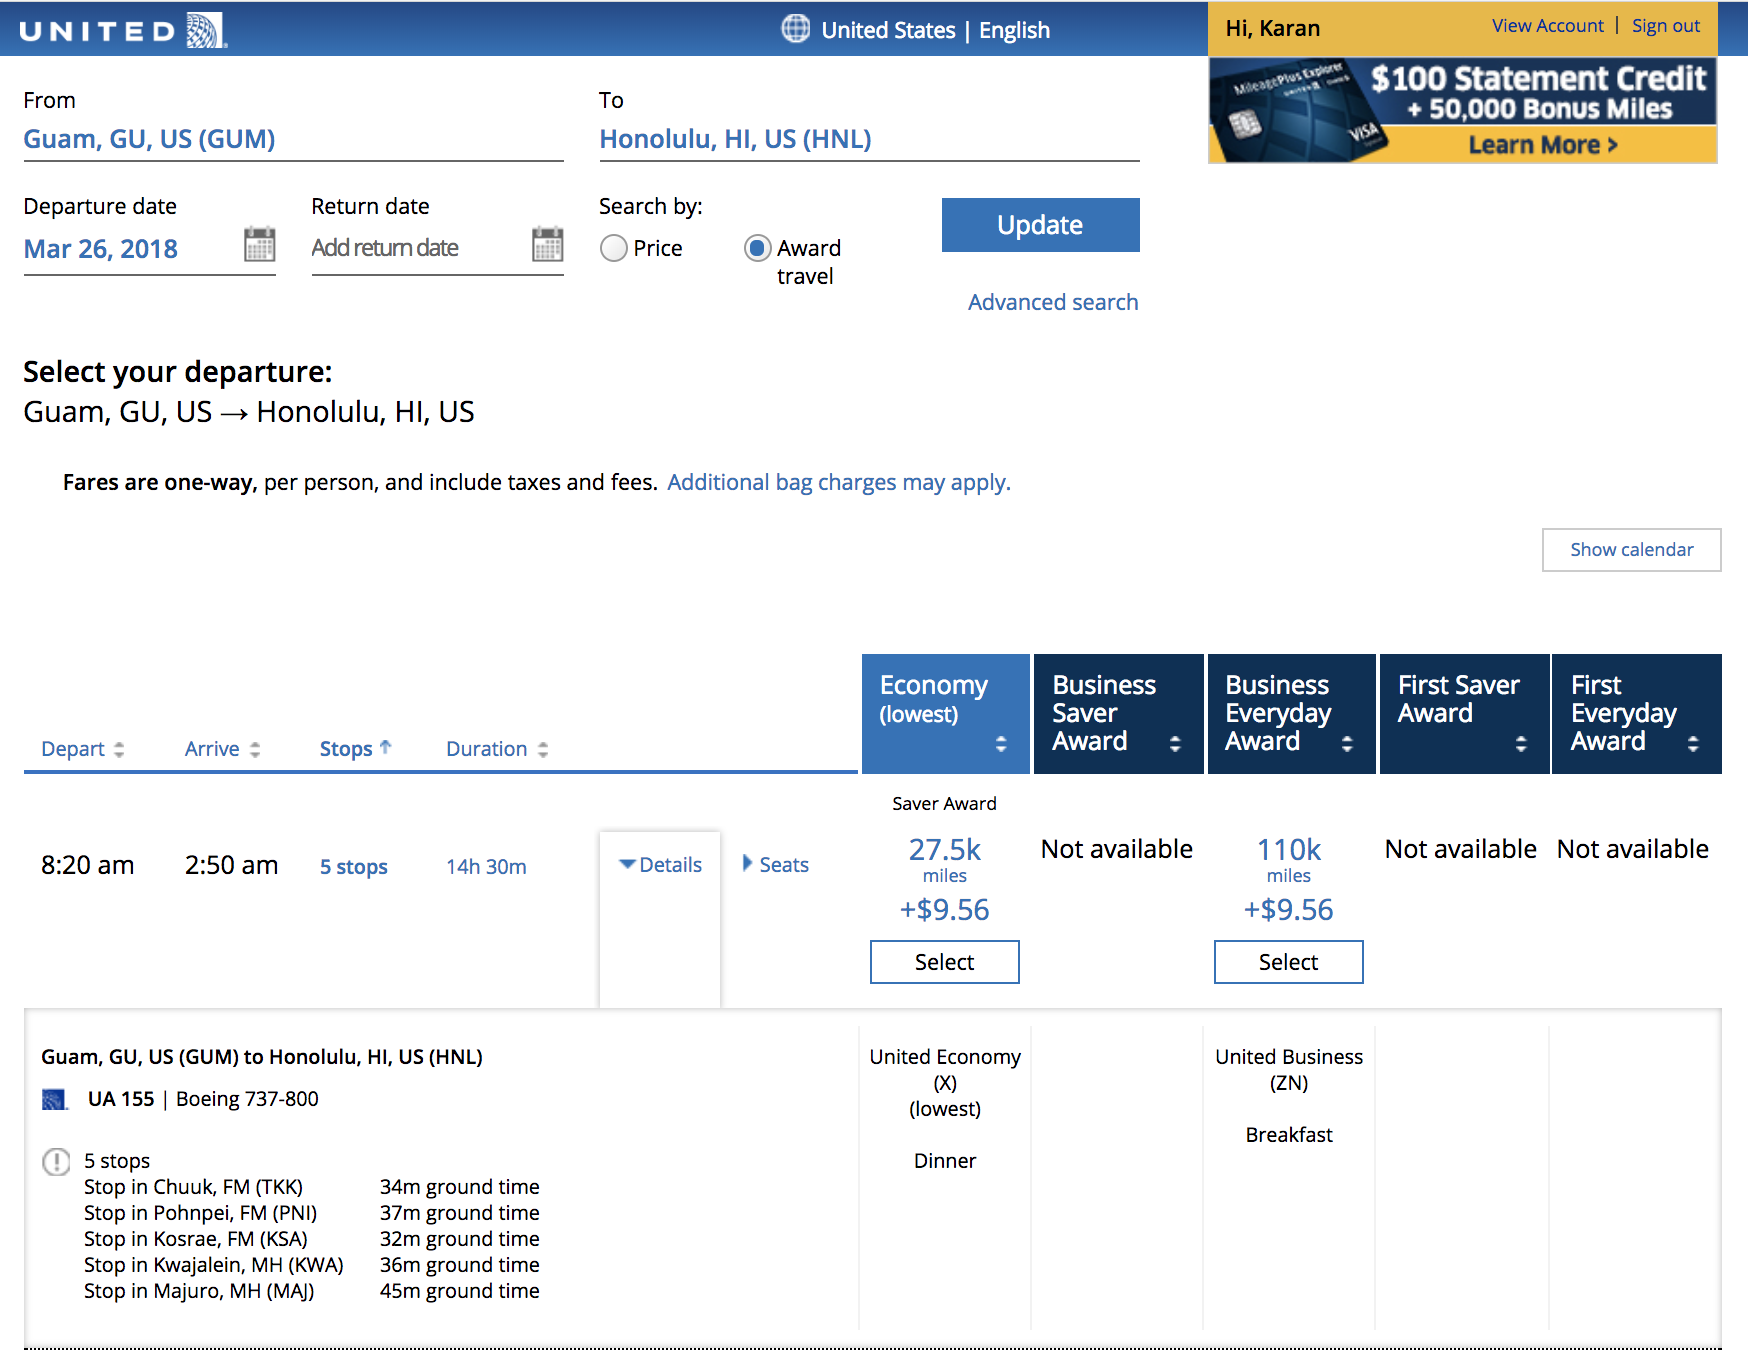Open the departure date calendar icon
Image resolution: width=1748 pixels, height=1364 pixels.
[260, 245]
